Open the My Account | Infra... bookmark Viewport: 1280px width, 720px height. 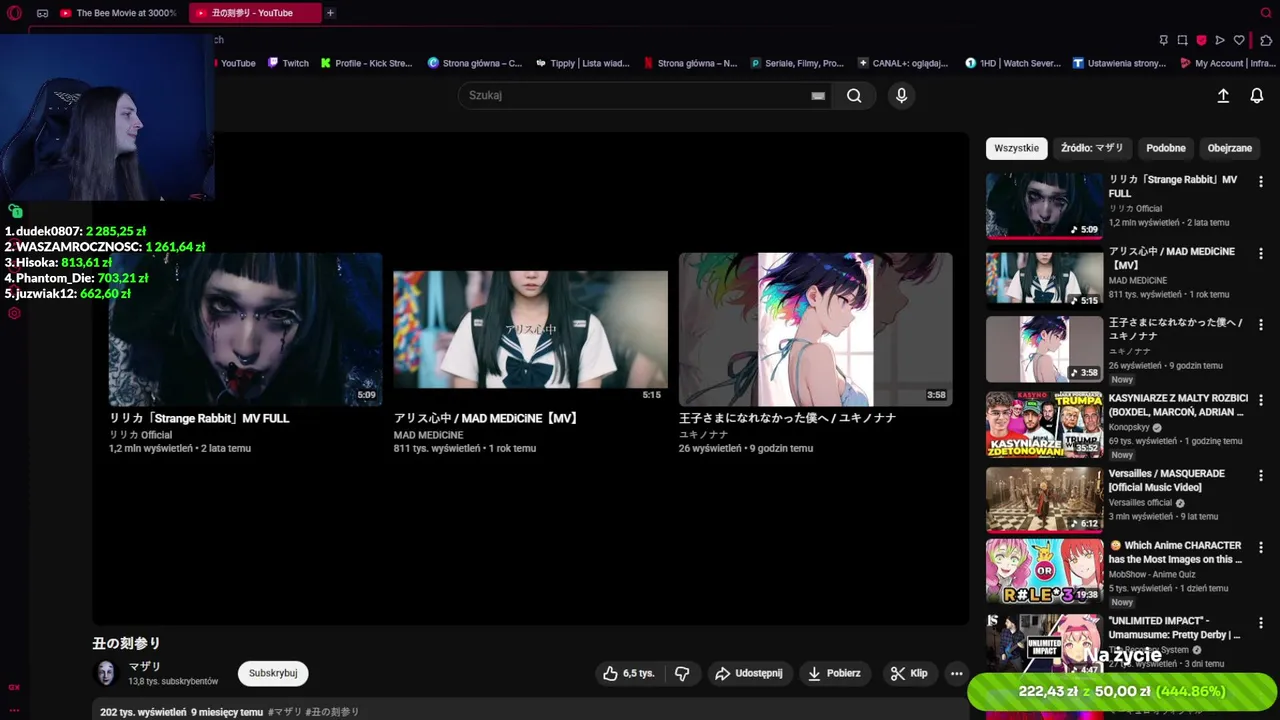tap(1226, 63)
